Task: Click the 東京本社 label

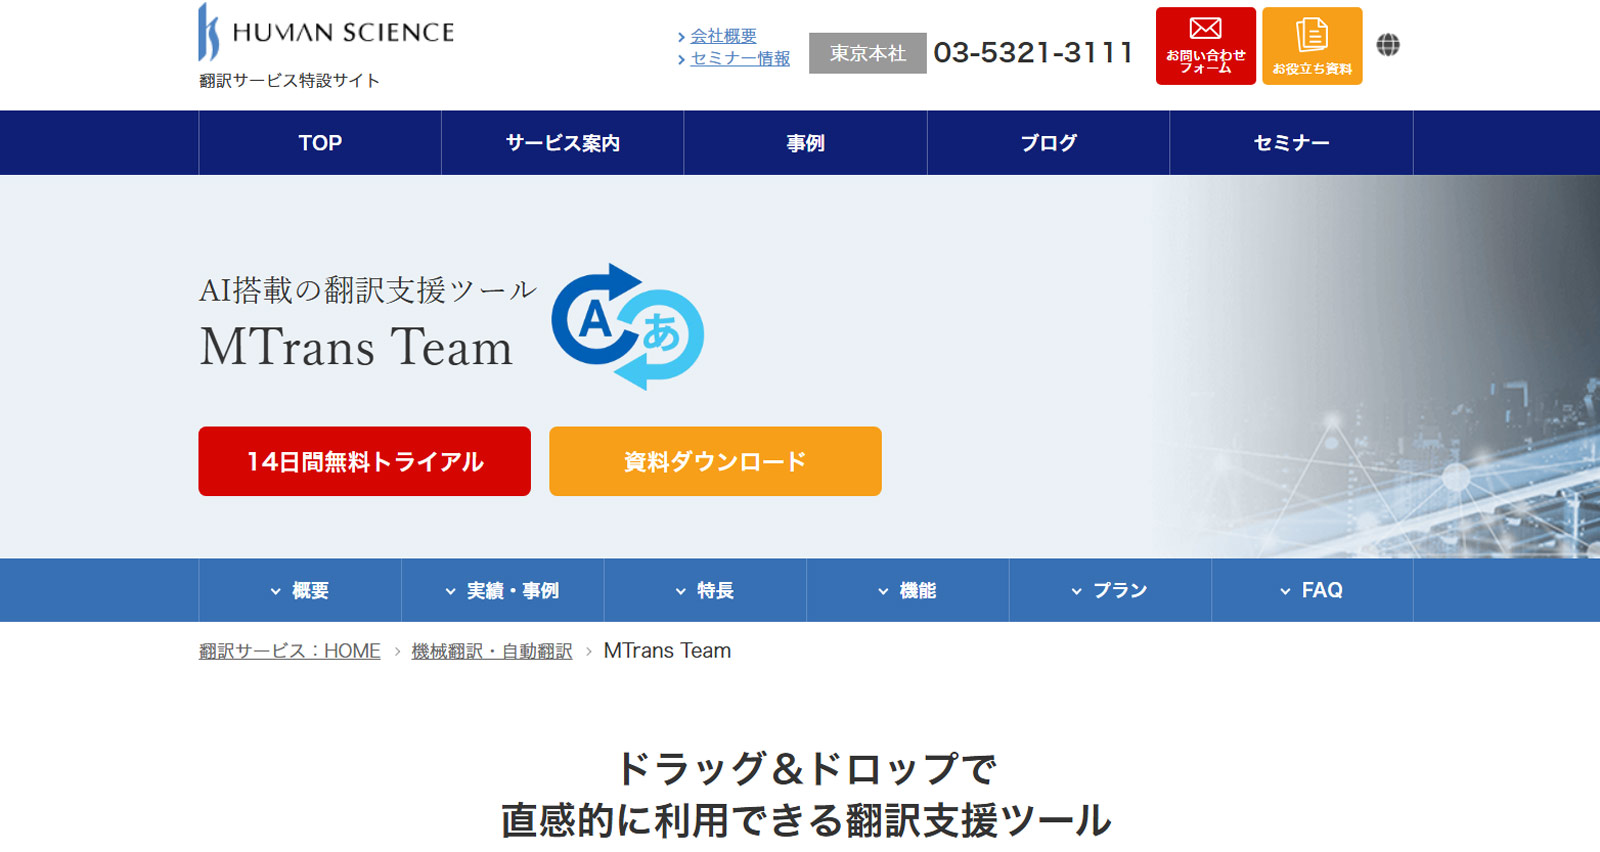Action: click(867, 53)
